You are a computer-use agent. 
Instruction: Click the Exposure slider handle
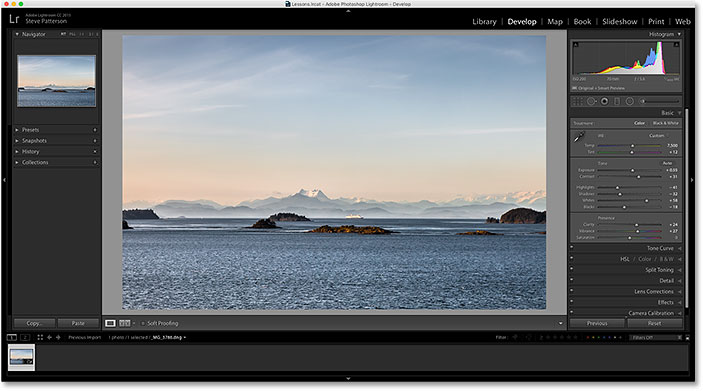tap(633, 170)
